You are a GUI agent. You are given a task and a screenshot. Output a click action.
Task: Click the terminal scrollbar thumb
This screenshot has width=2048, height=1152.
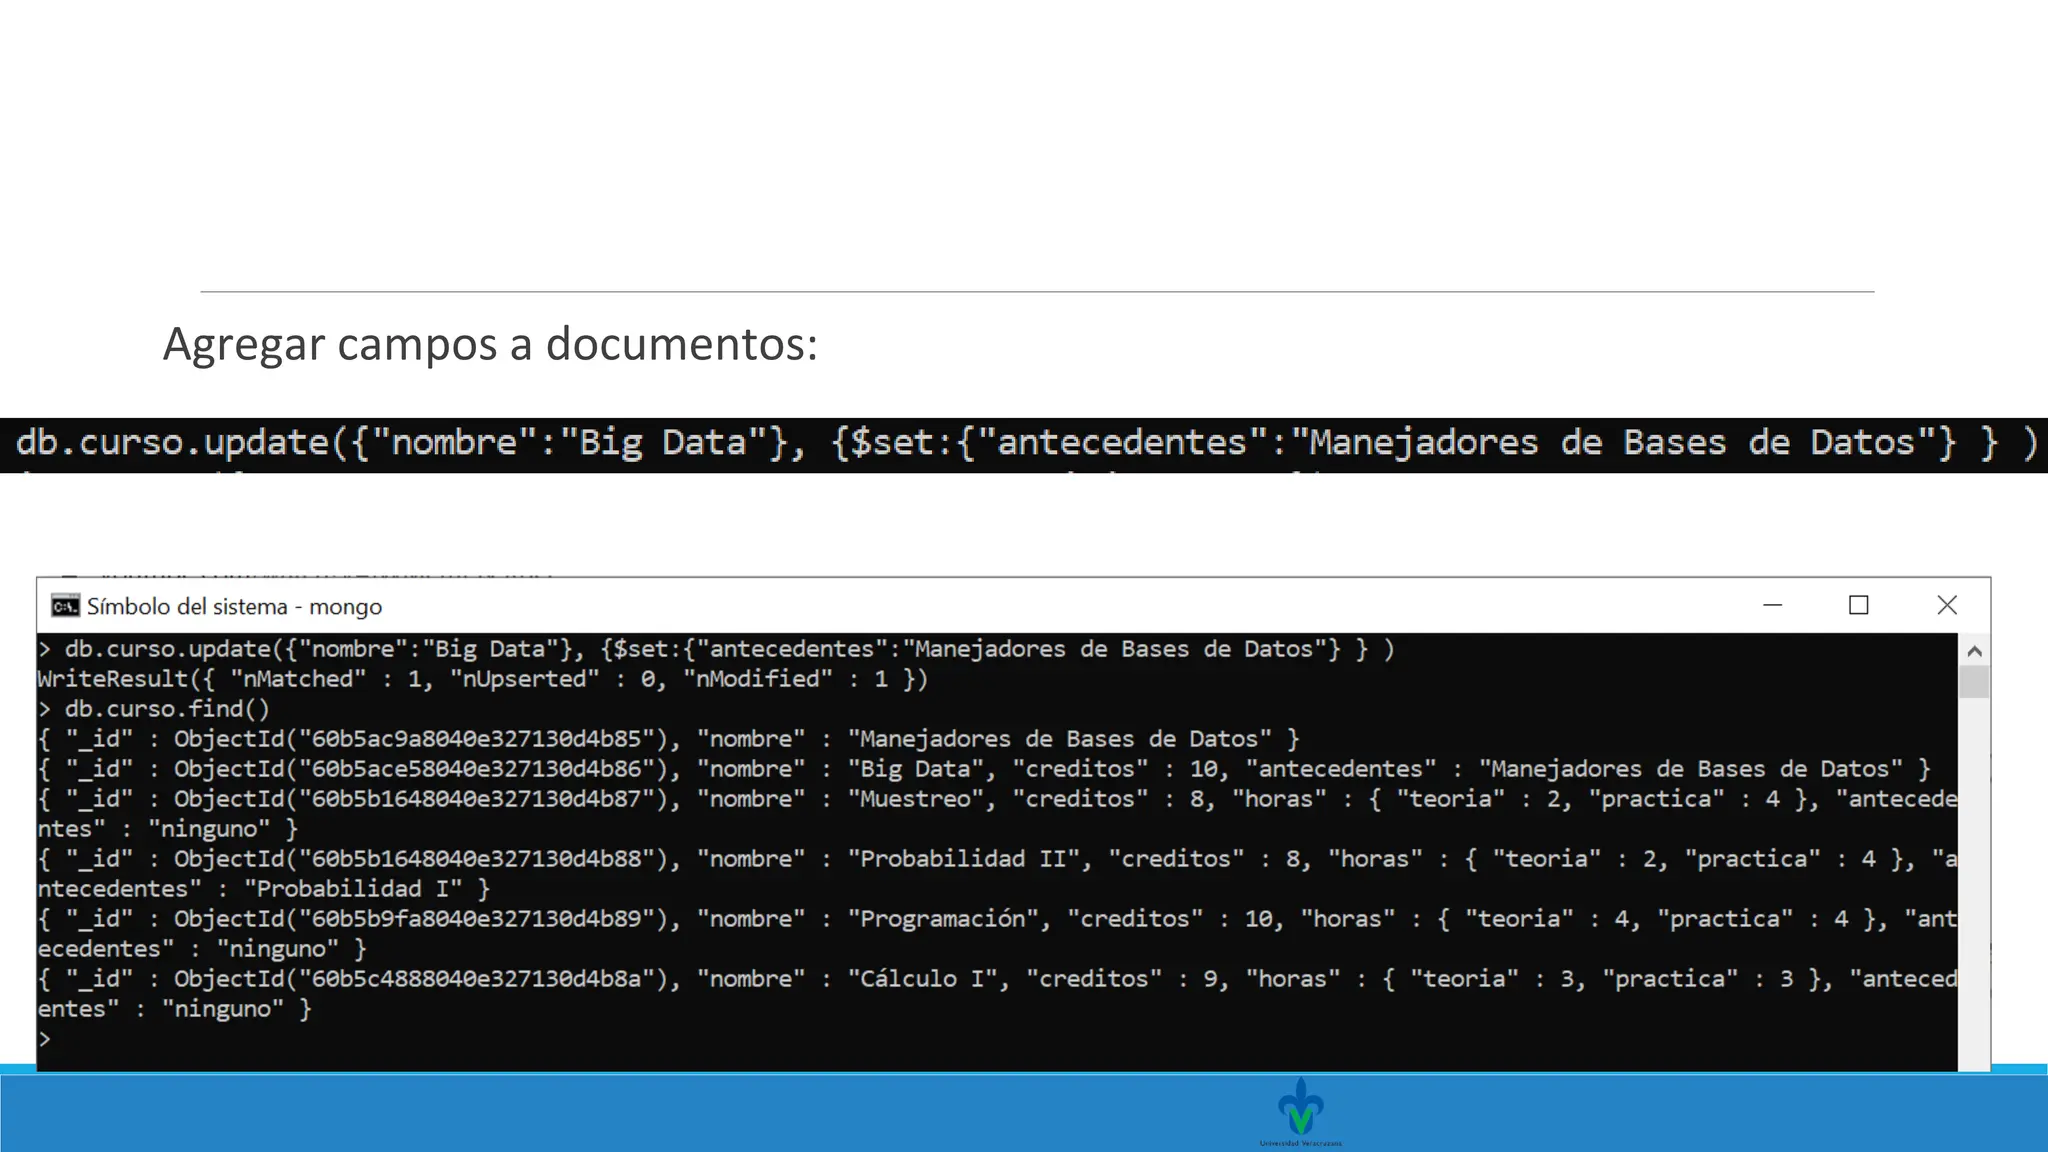pyautogui.click(x=1974, y=682)
